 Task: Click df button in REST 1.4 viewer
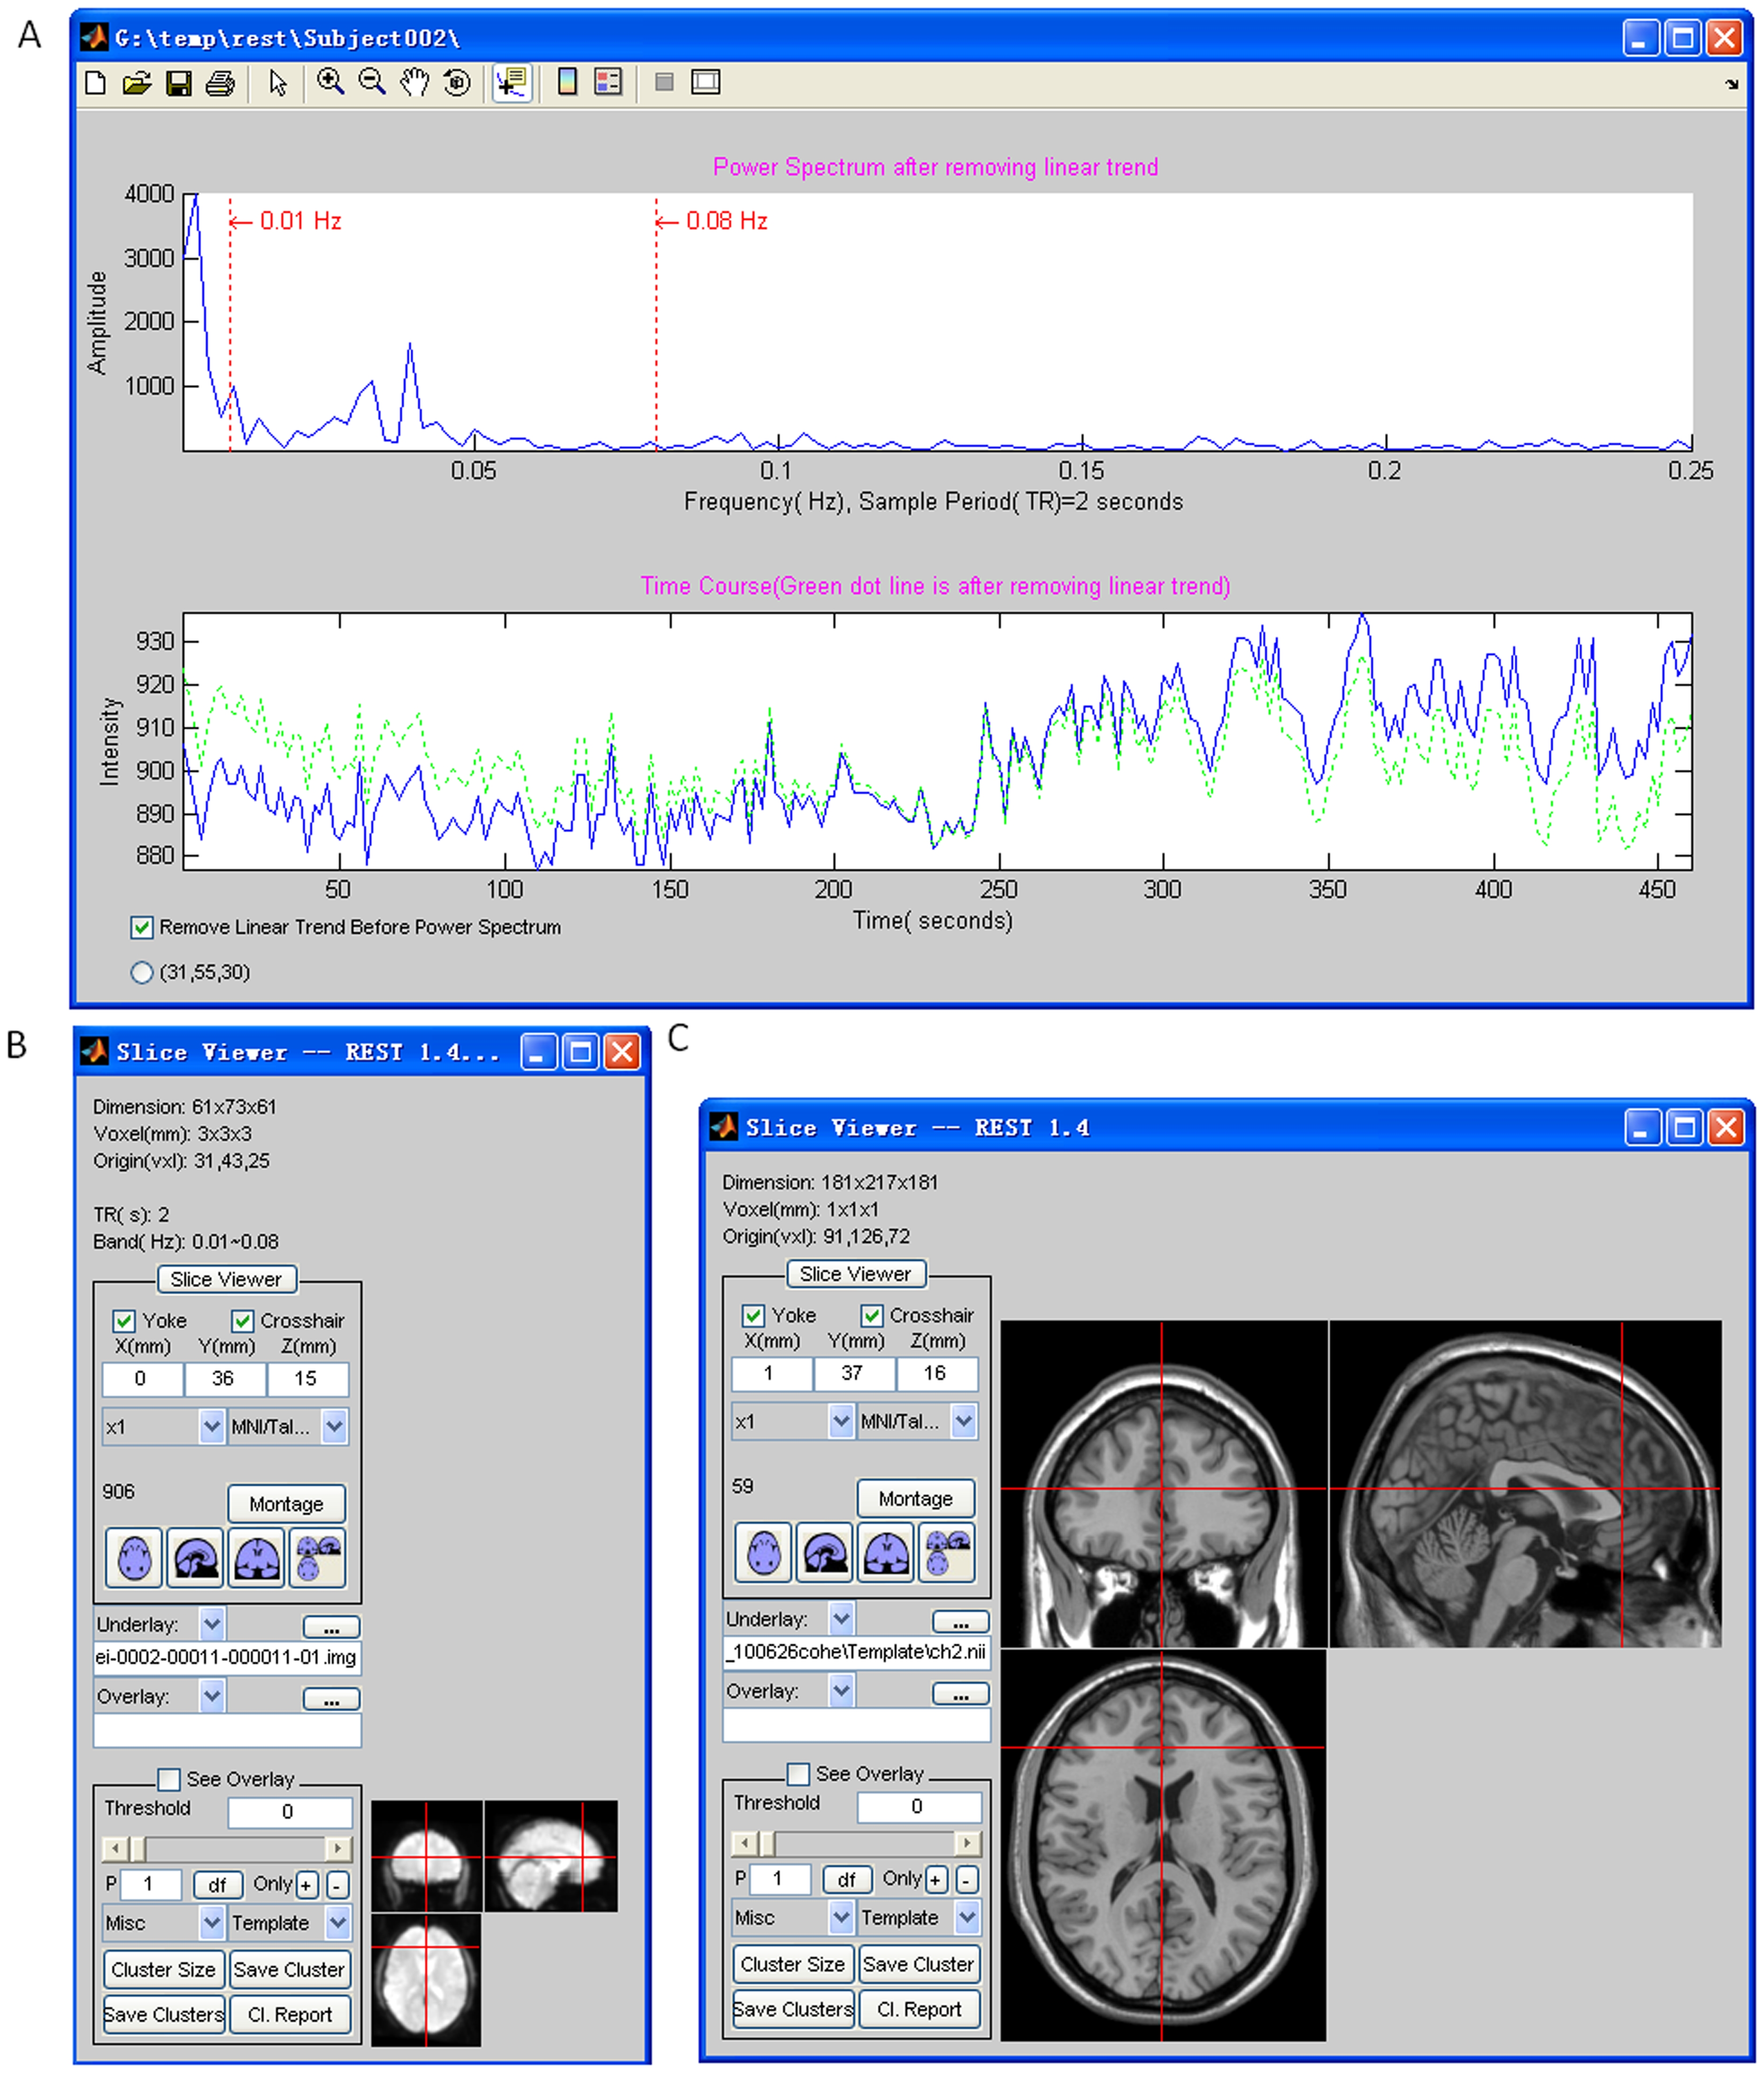pos(847,1880)
